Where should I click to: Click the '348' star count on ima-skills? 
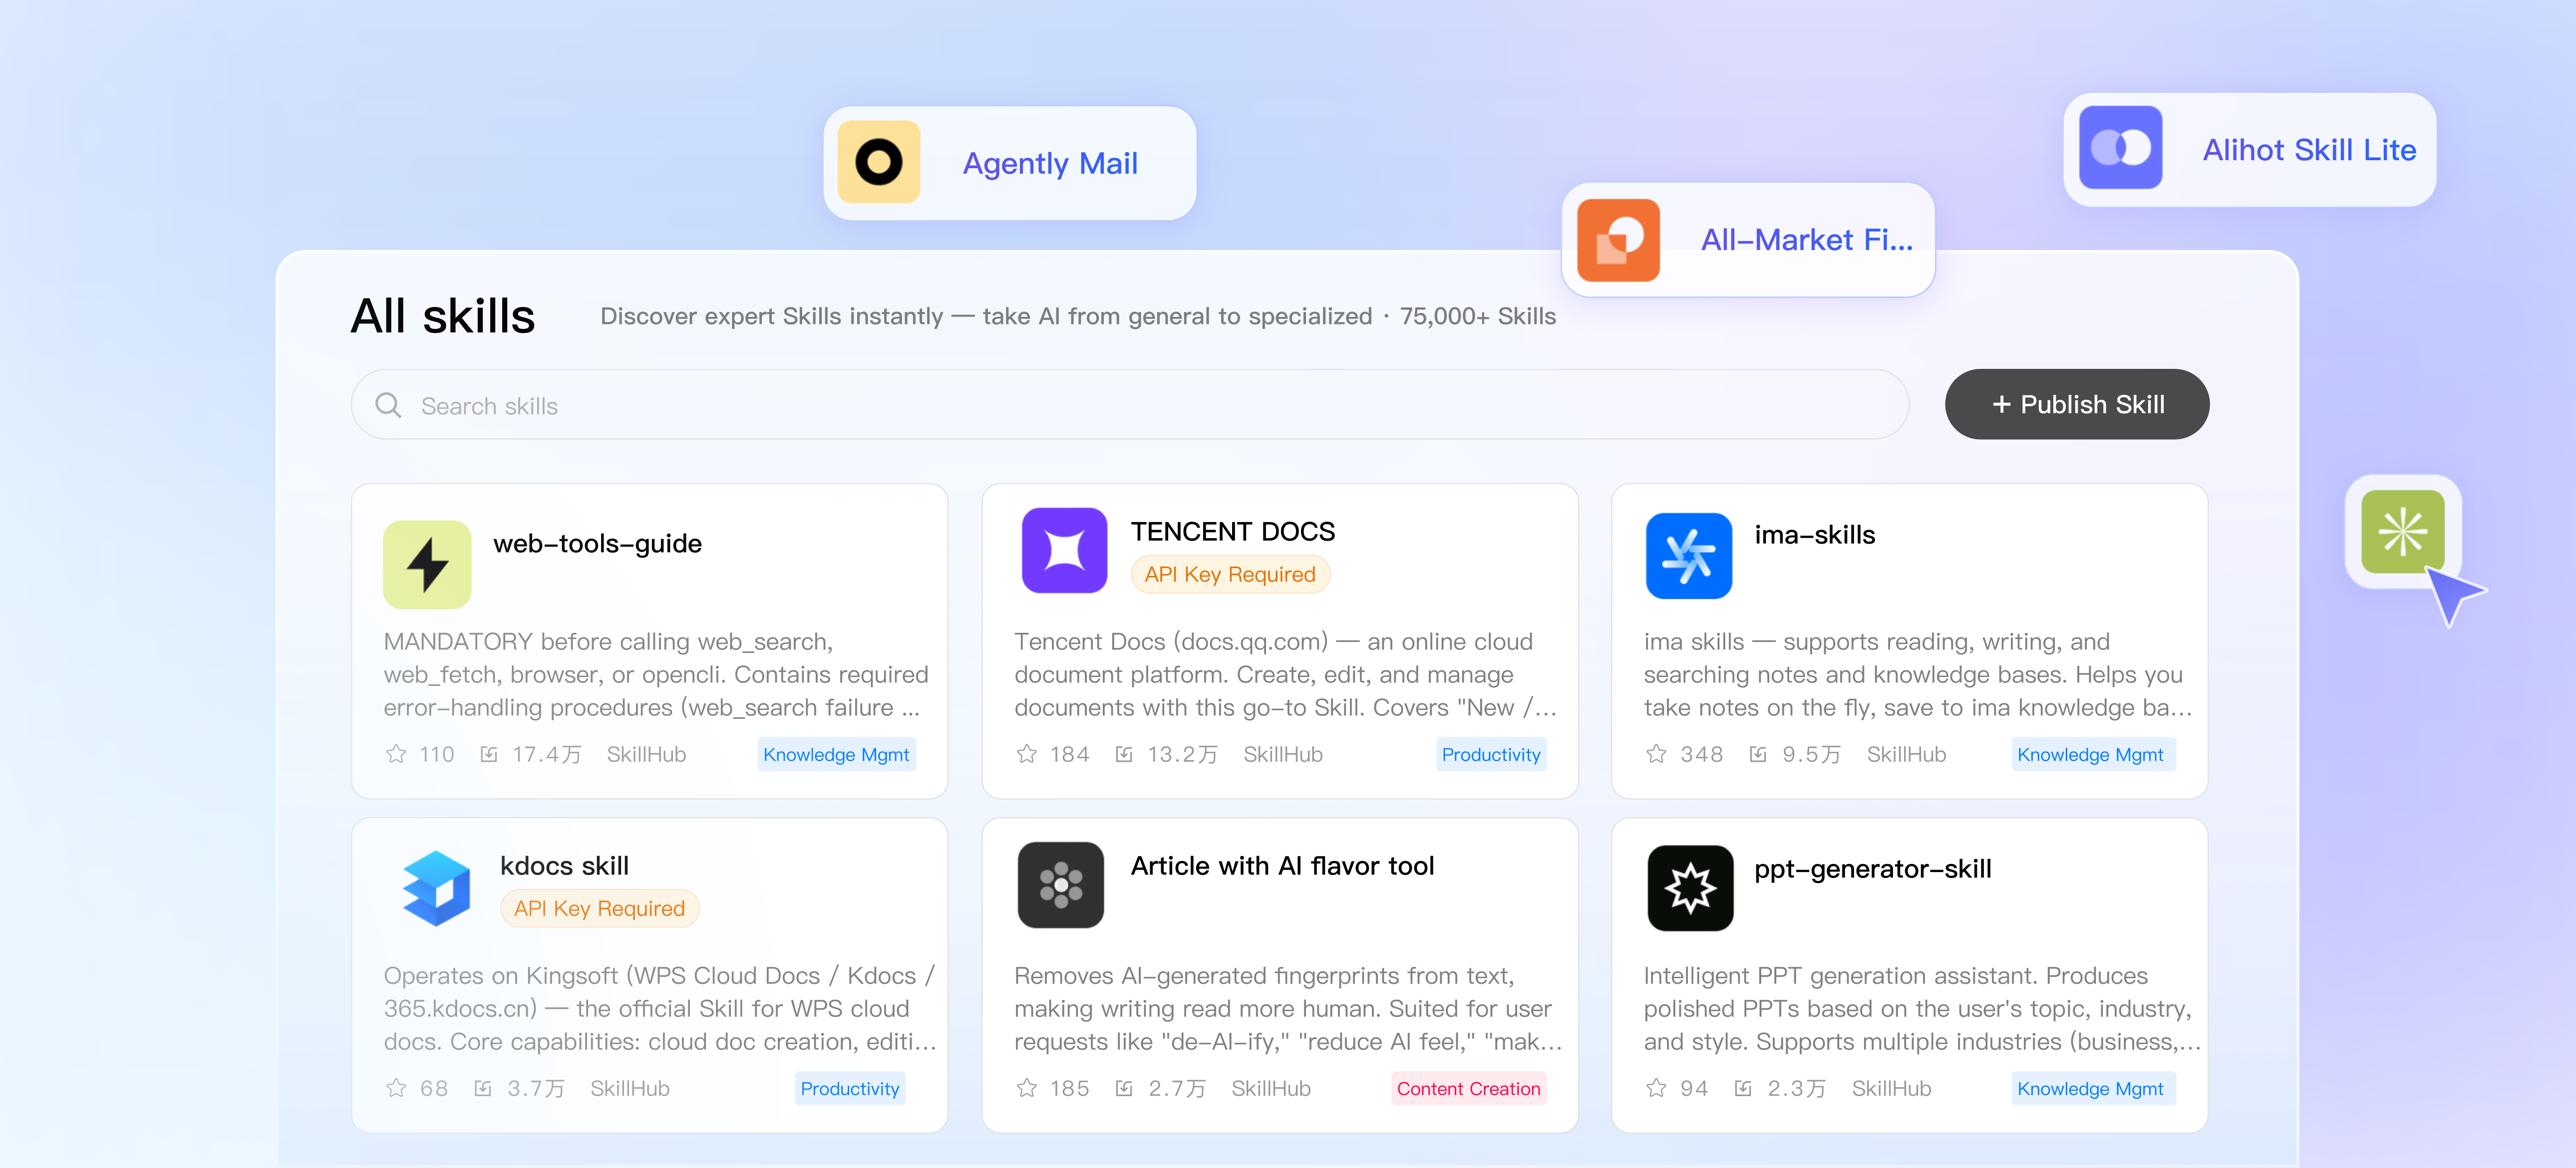1701,754
